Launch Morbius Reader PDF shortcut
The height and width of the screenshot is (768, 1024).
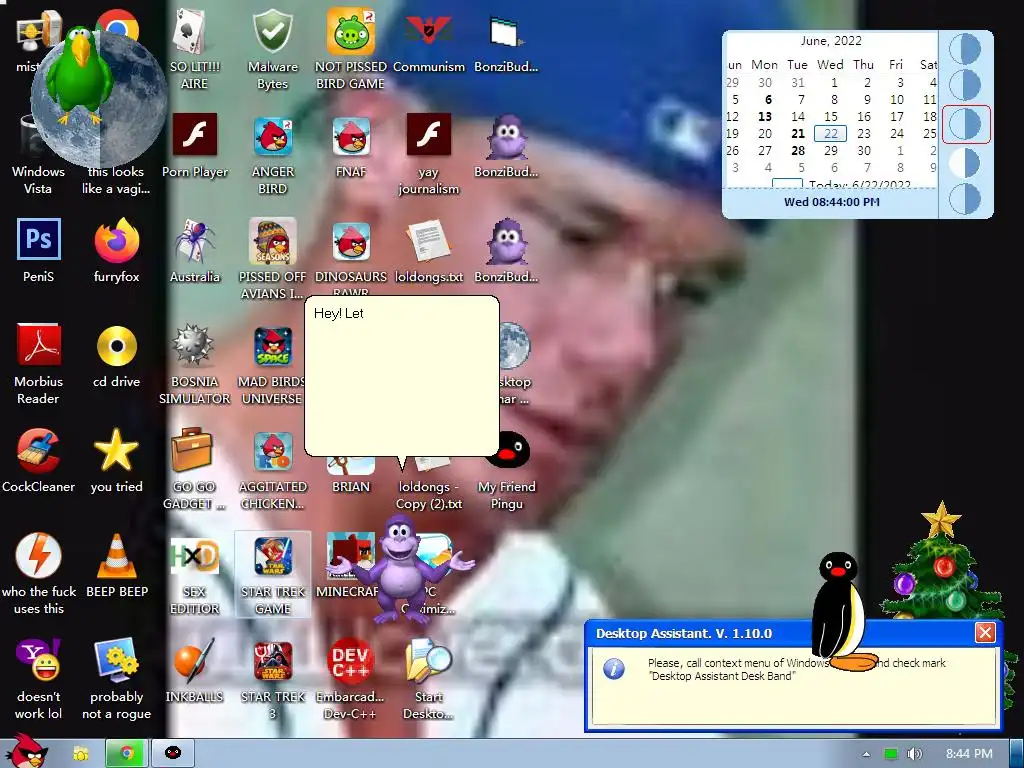click(x=39, y=364)
